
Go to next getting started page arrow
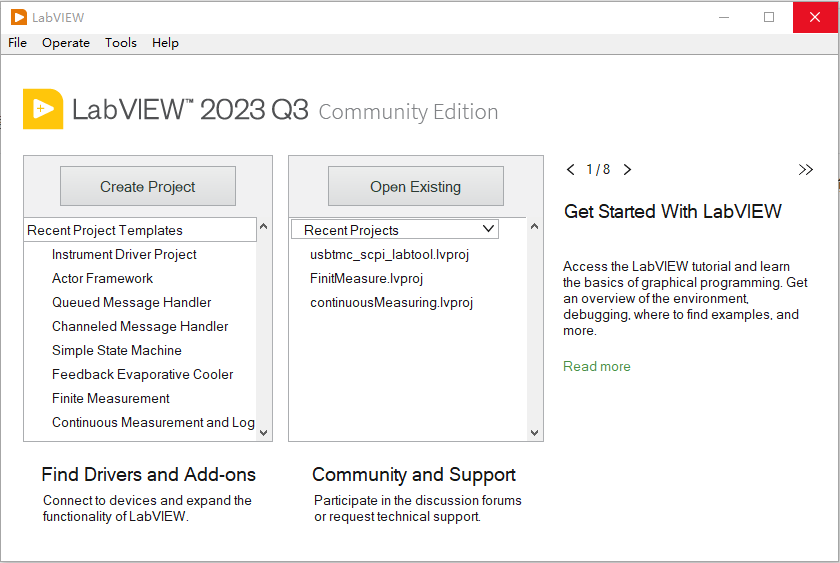tap(627, 170)
